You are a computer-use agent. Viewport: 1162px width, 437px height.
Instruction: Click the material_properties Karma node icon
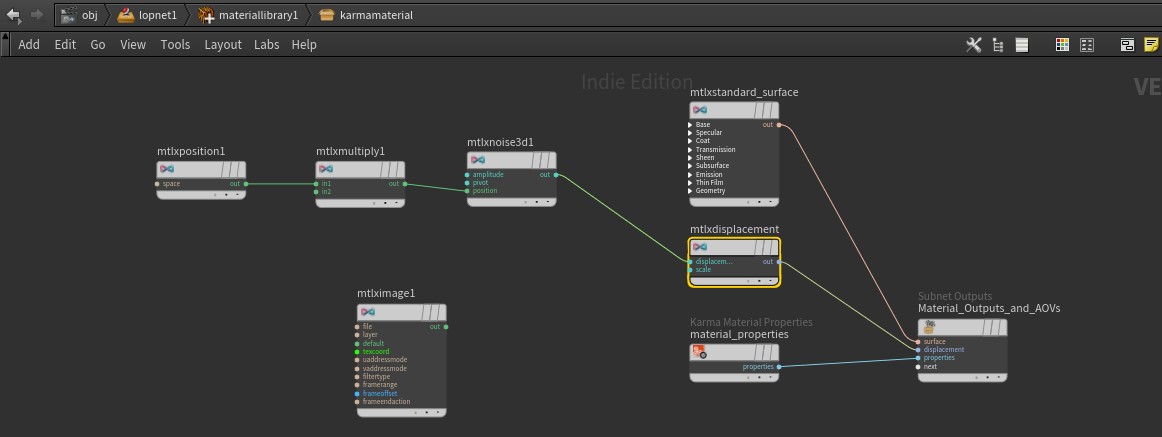coord(700,352)
